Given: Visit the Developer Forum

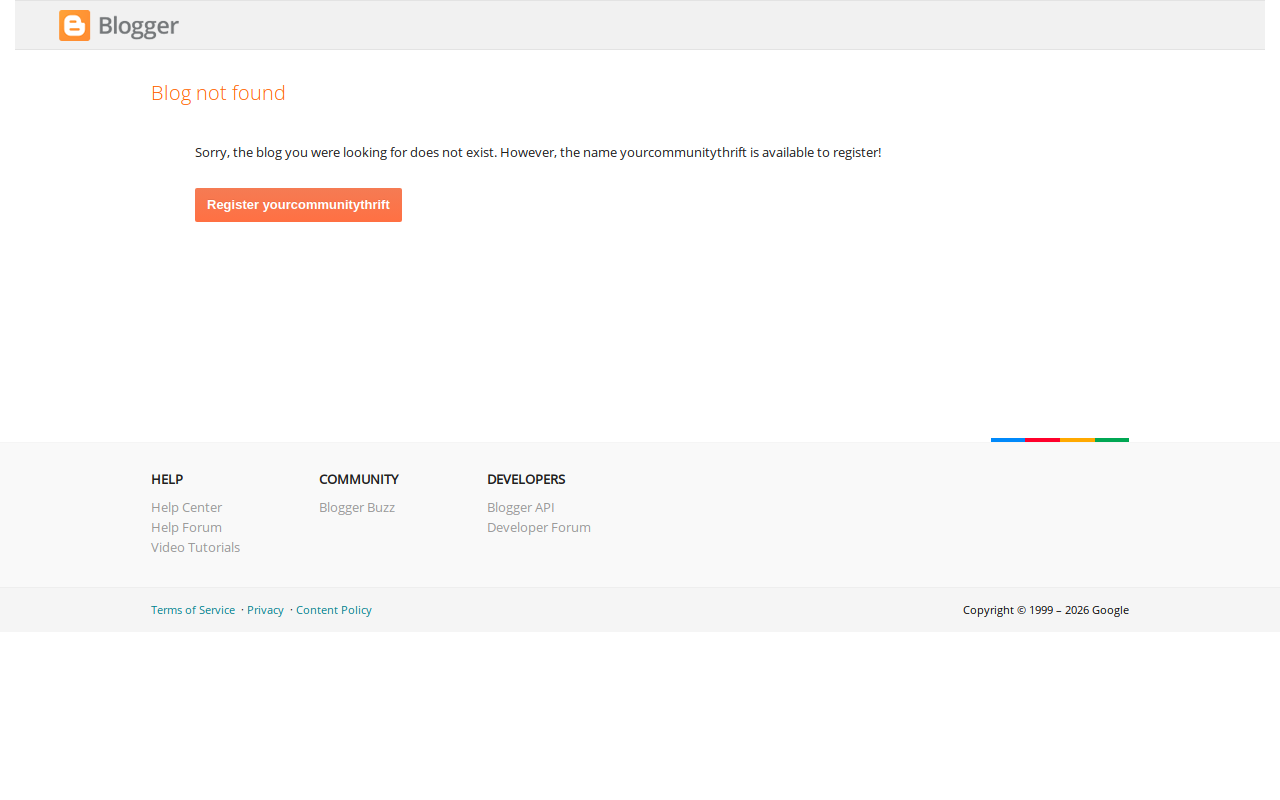Looking at the screenshot, I should 539,527.
